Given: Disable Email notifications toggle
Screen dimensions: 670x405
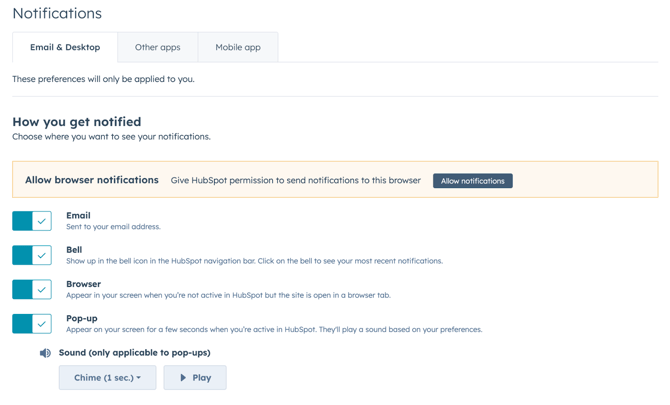Looking at the screenshot, I should click(x=32, y=221).
